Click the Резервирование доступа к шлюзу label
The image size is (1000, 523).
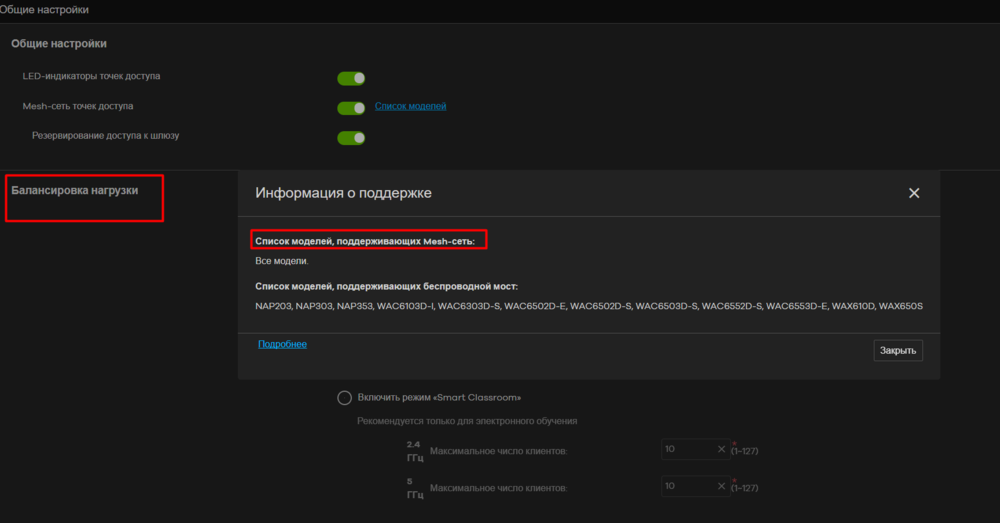tap(105, 135)
